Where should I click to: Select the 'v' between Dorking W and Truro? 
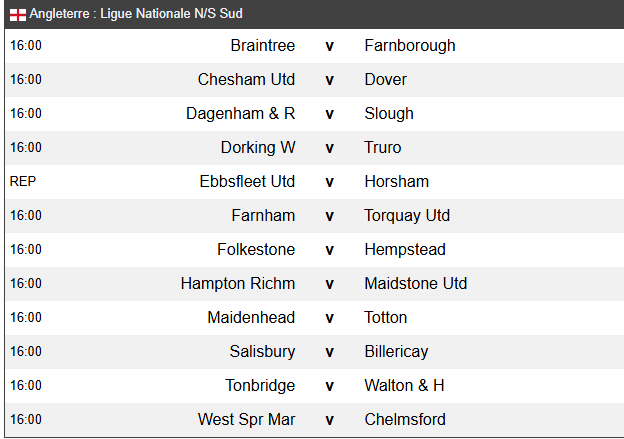click(x=329, y=148)
